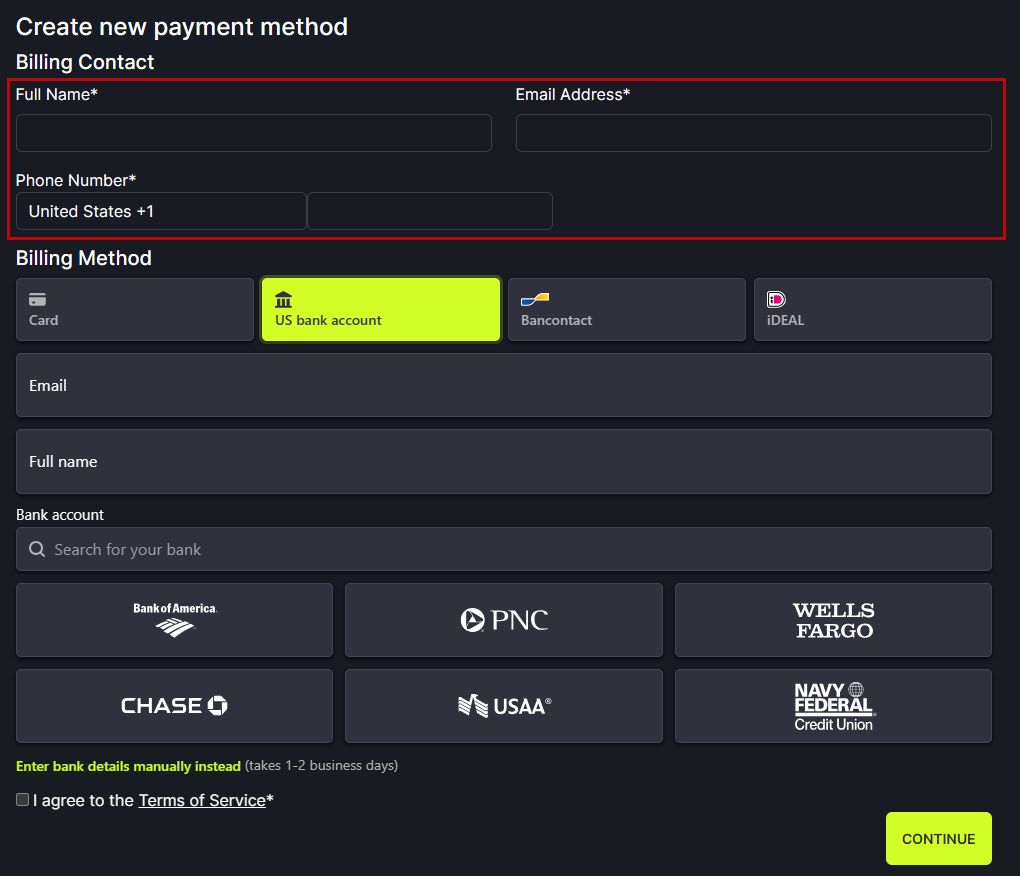Image resolution: width=1020 pixels, height=876 pixels.
Task: Choose the USAA bank tile
Action: click(504, 706)
